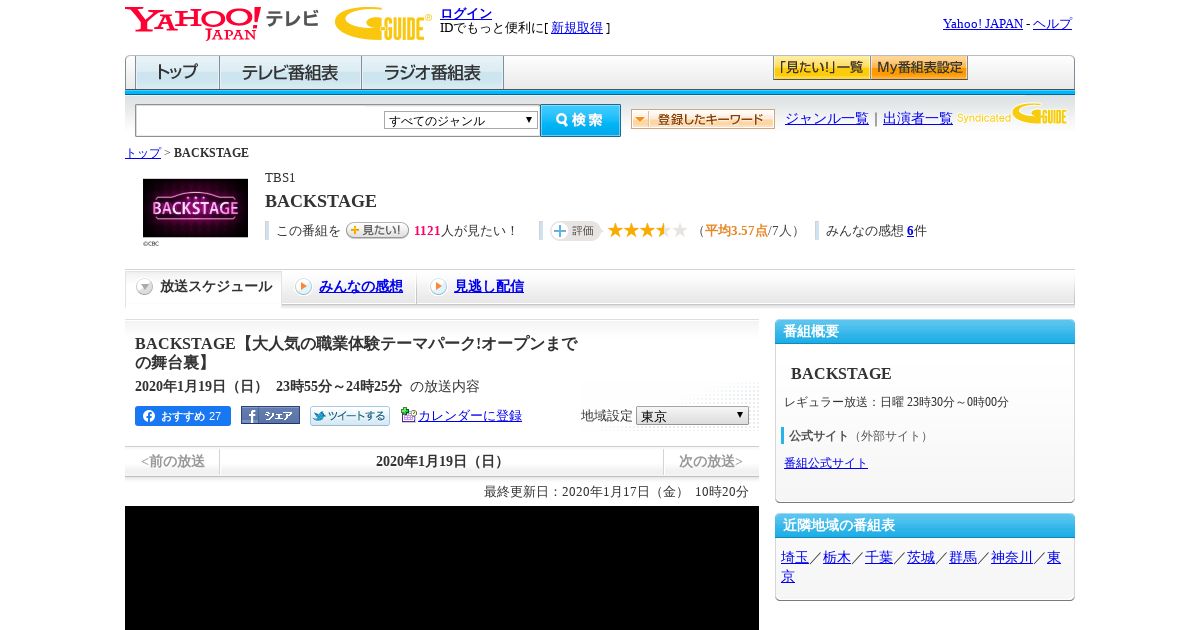
Task: Select the 放送スケジュール tab
Action: [204, 287]
